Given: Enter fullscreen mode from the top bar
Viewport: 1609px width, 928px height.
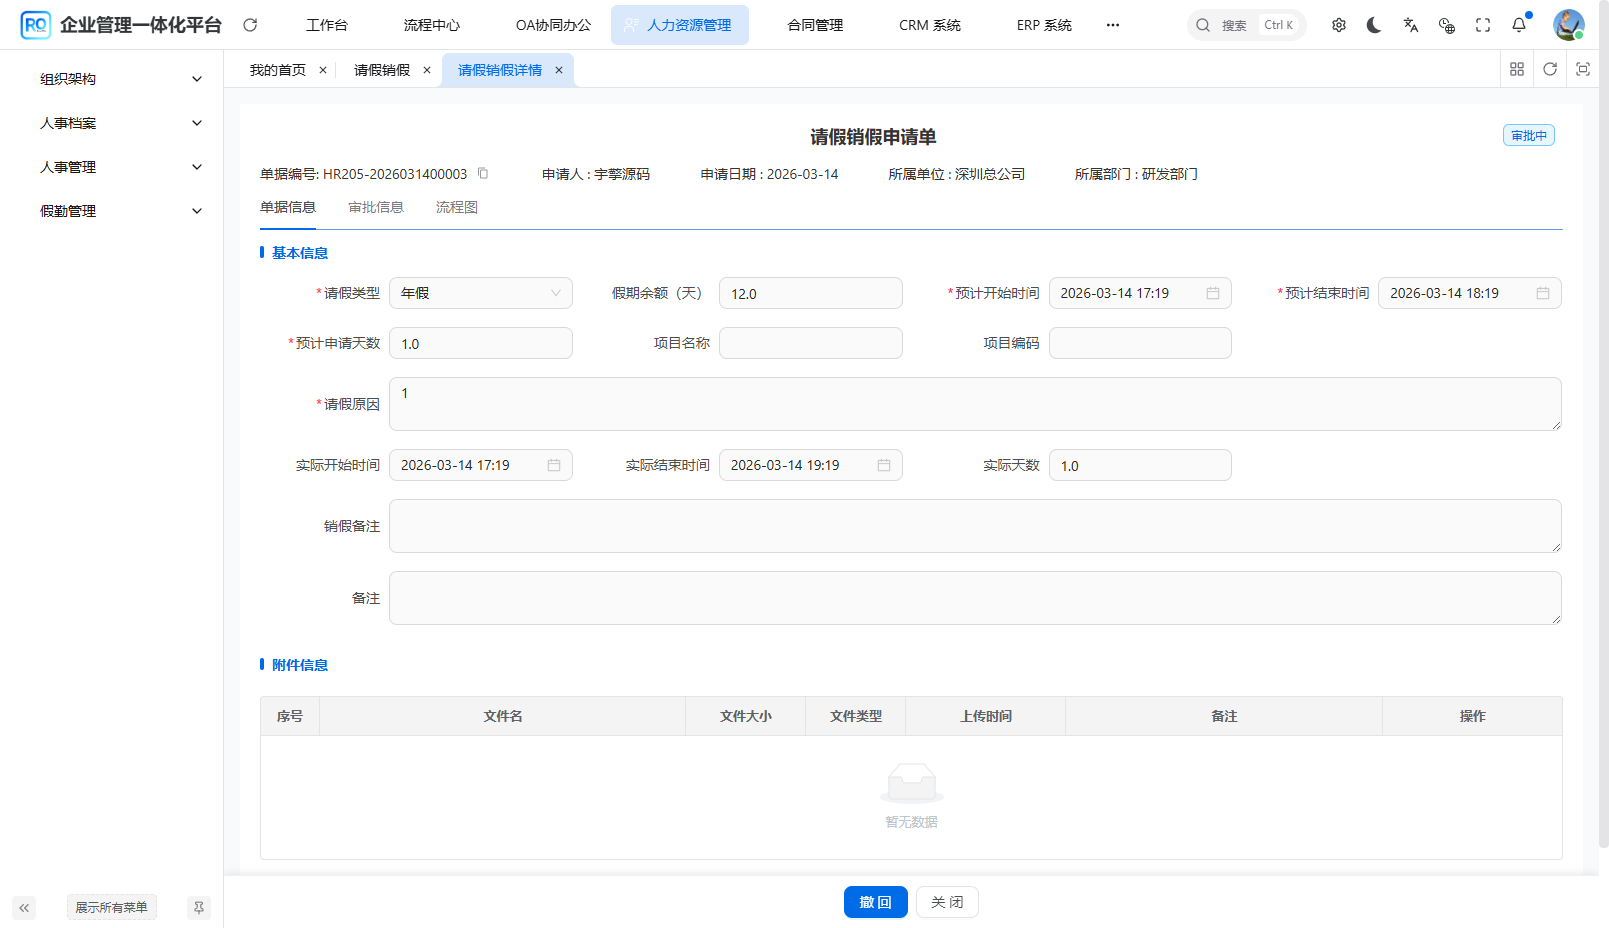Looking at the screenshot, I should coord(1483,24).
